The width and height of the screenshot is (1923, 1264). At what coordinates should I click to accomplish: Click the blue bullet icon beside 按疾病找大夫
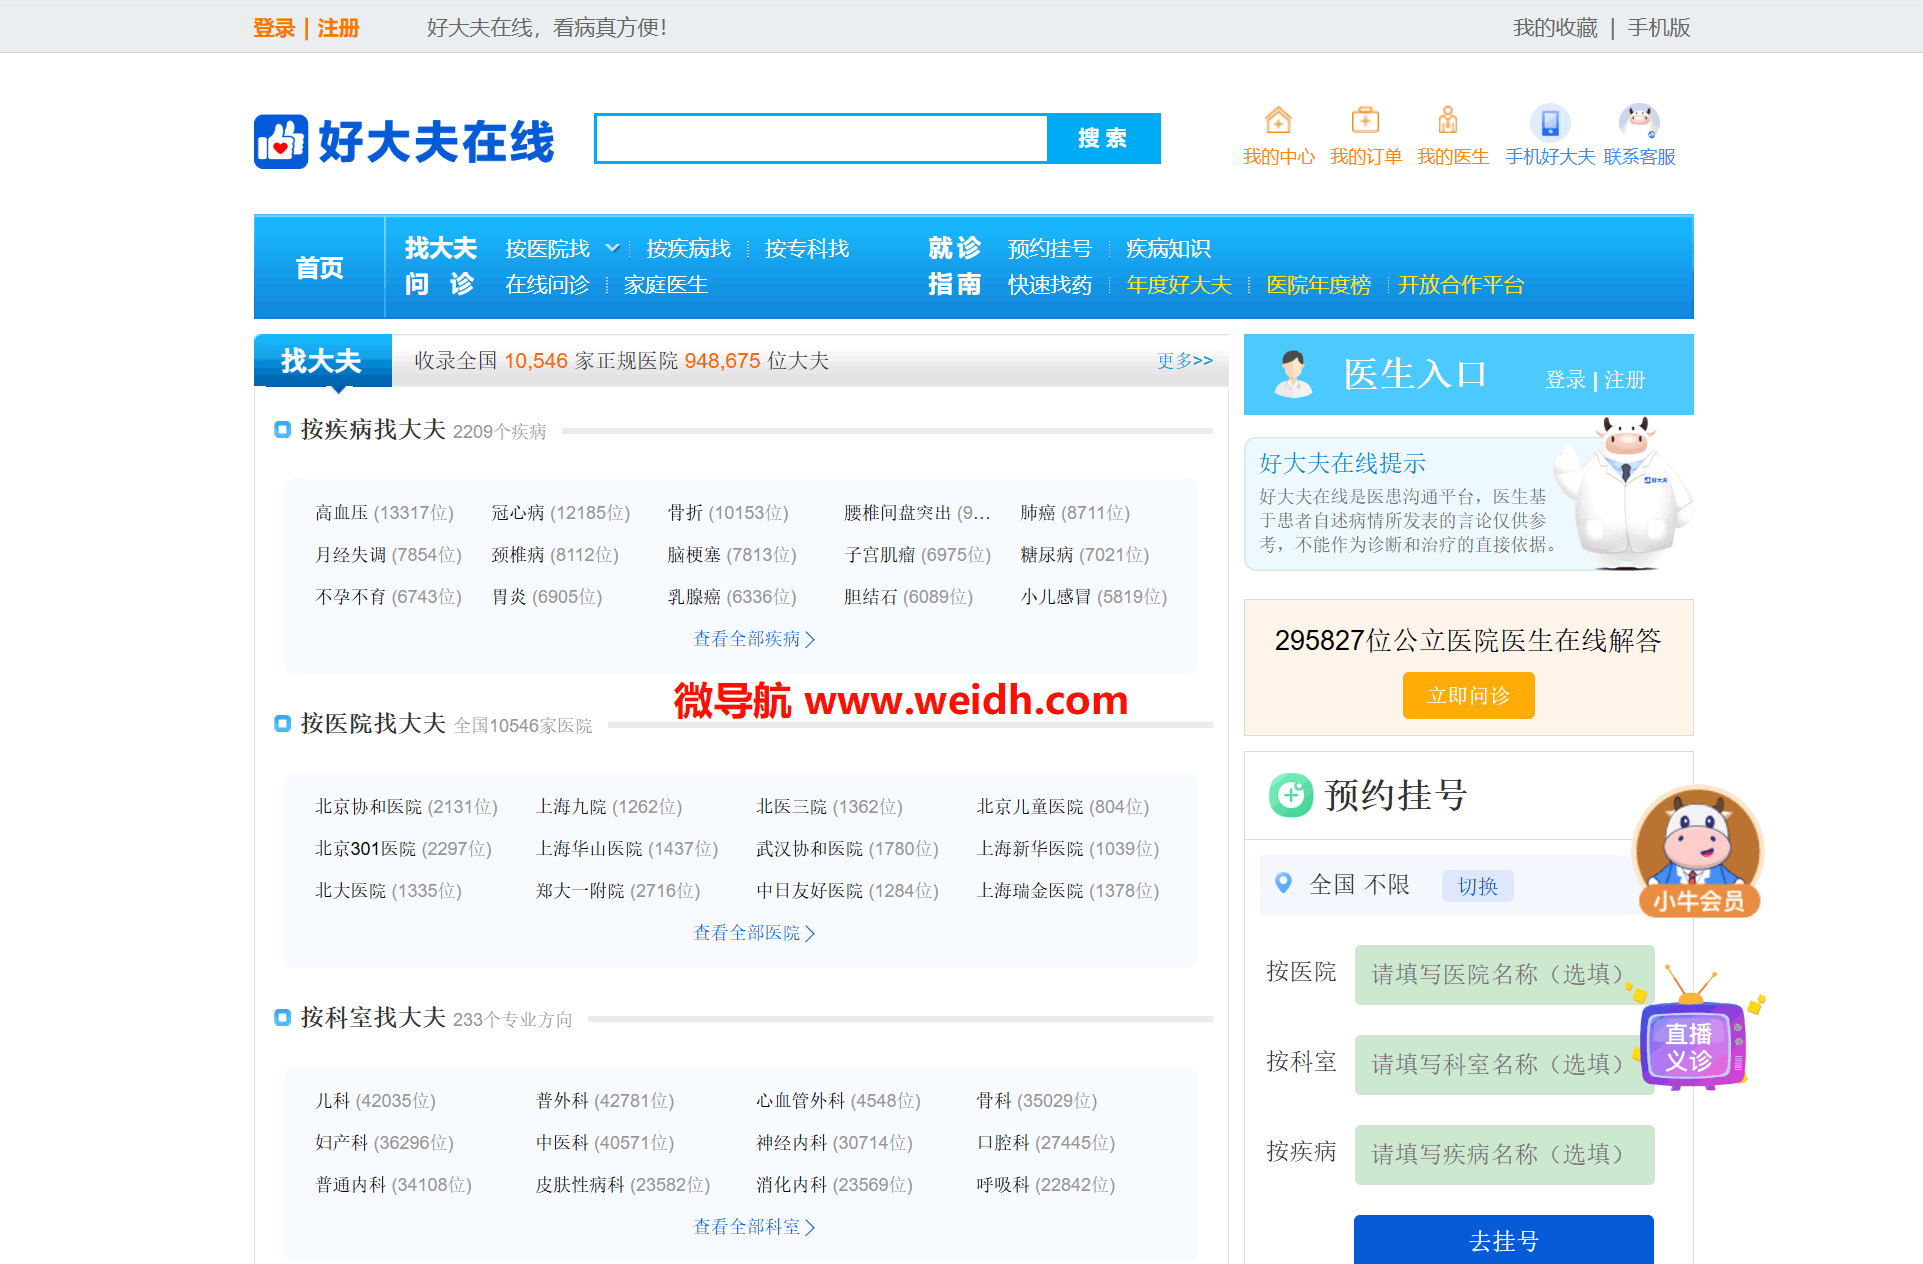(282, 430)
